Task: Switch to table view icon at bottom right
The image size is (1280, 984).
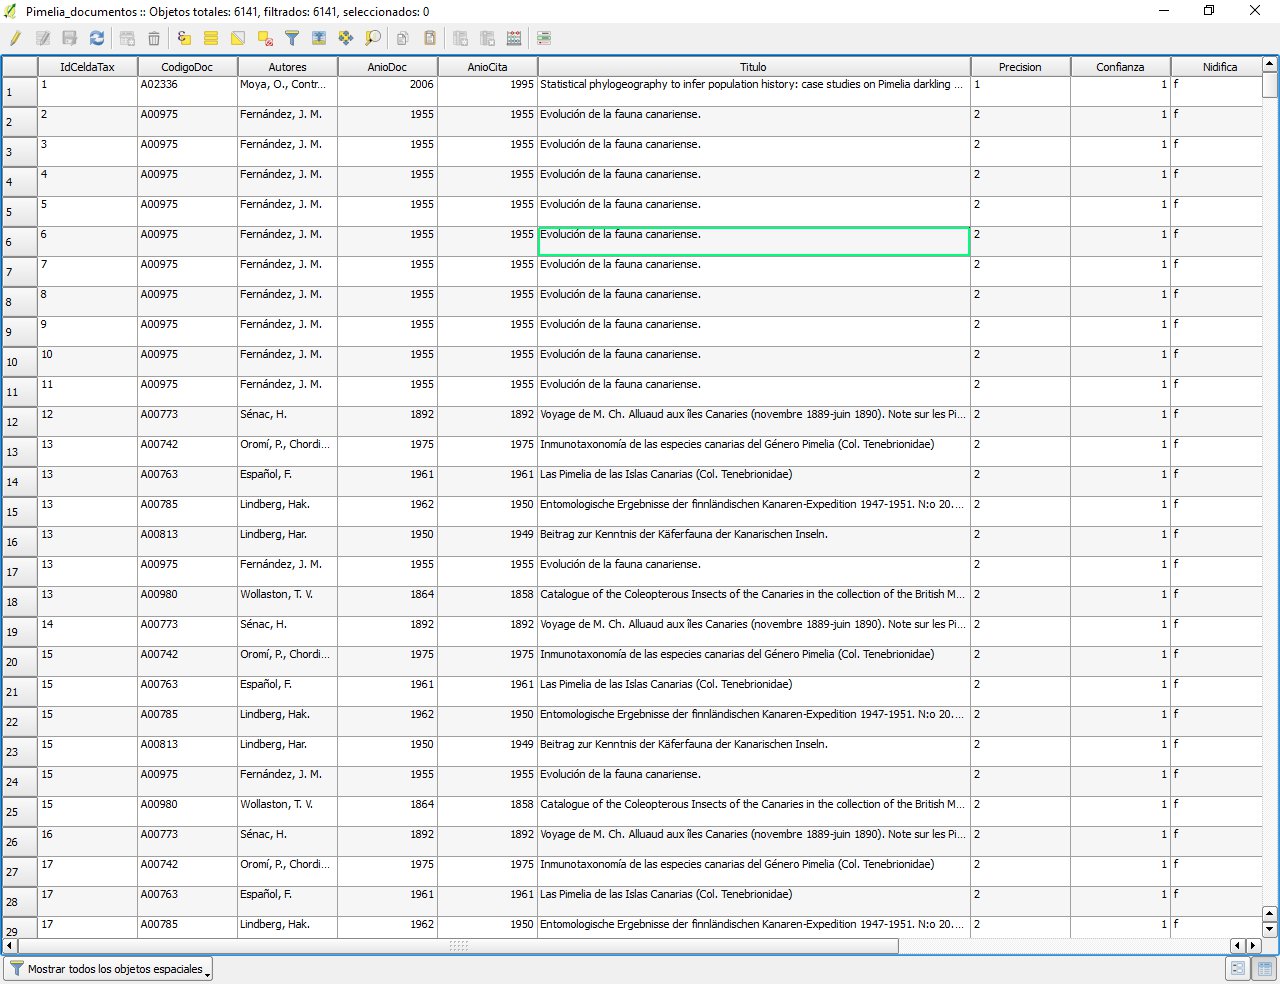Action: pyautogui.click(x=1265, y=968)
